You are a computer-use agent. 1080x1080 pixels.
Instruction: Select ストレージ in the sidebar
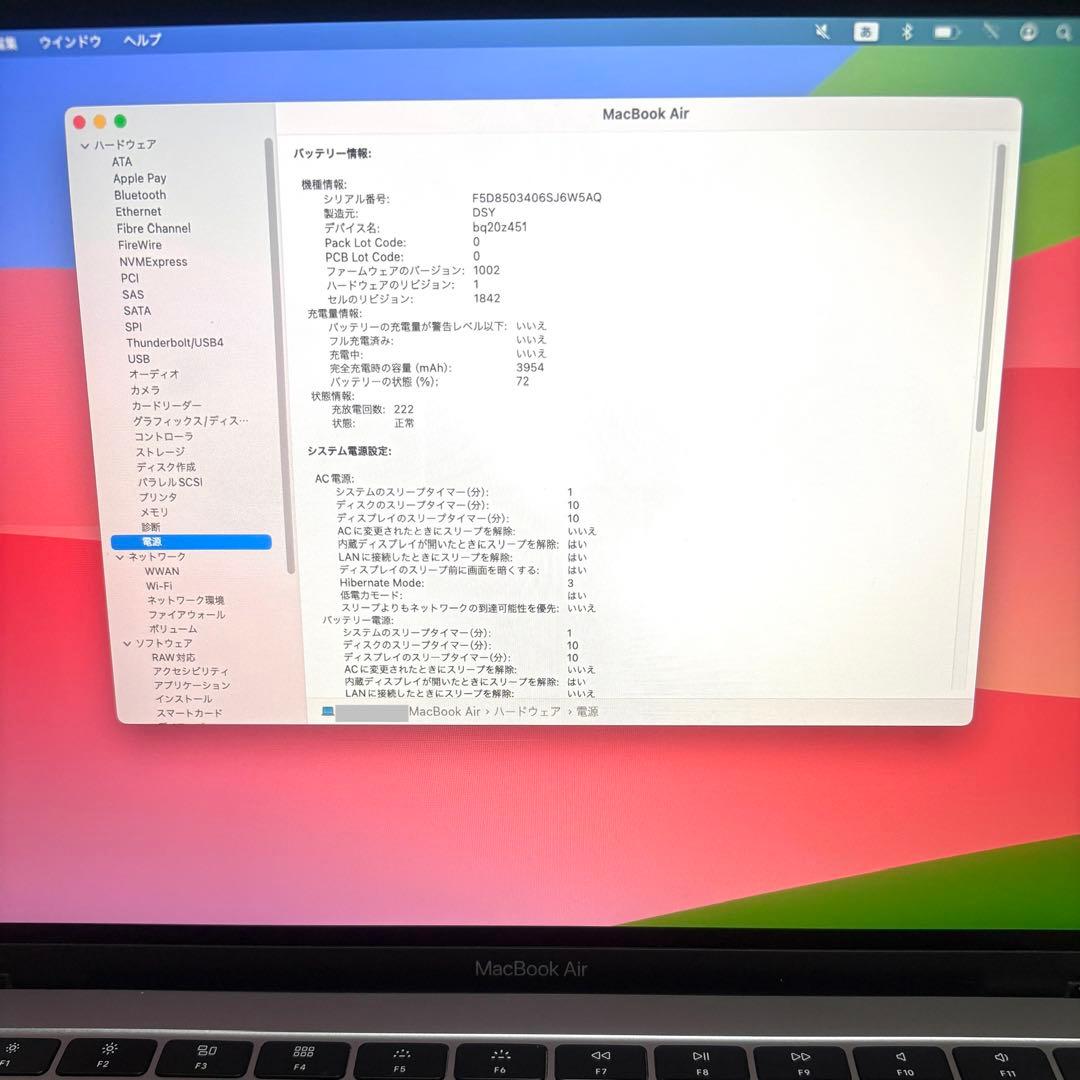[161, 451]
